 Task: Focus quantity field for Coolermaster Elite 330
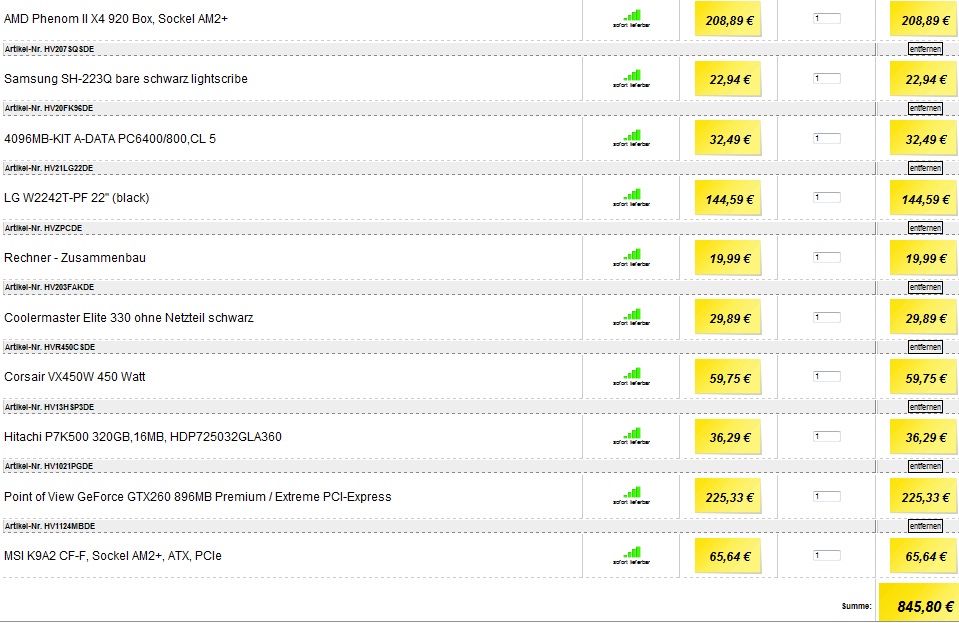826,317
